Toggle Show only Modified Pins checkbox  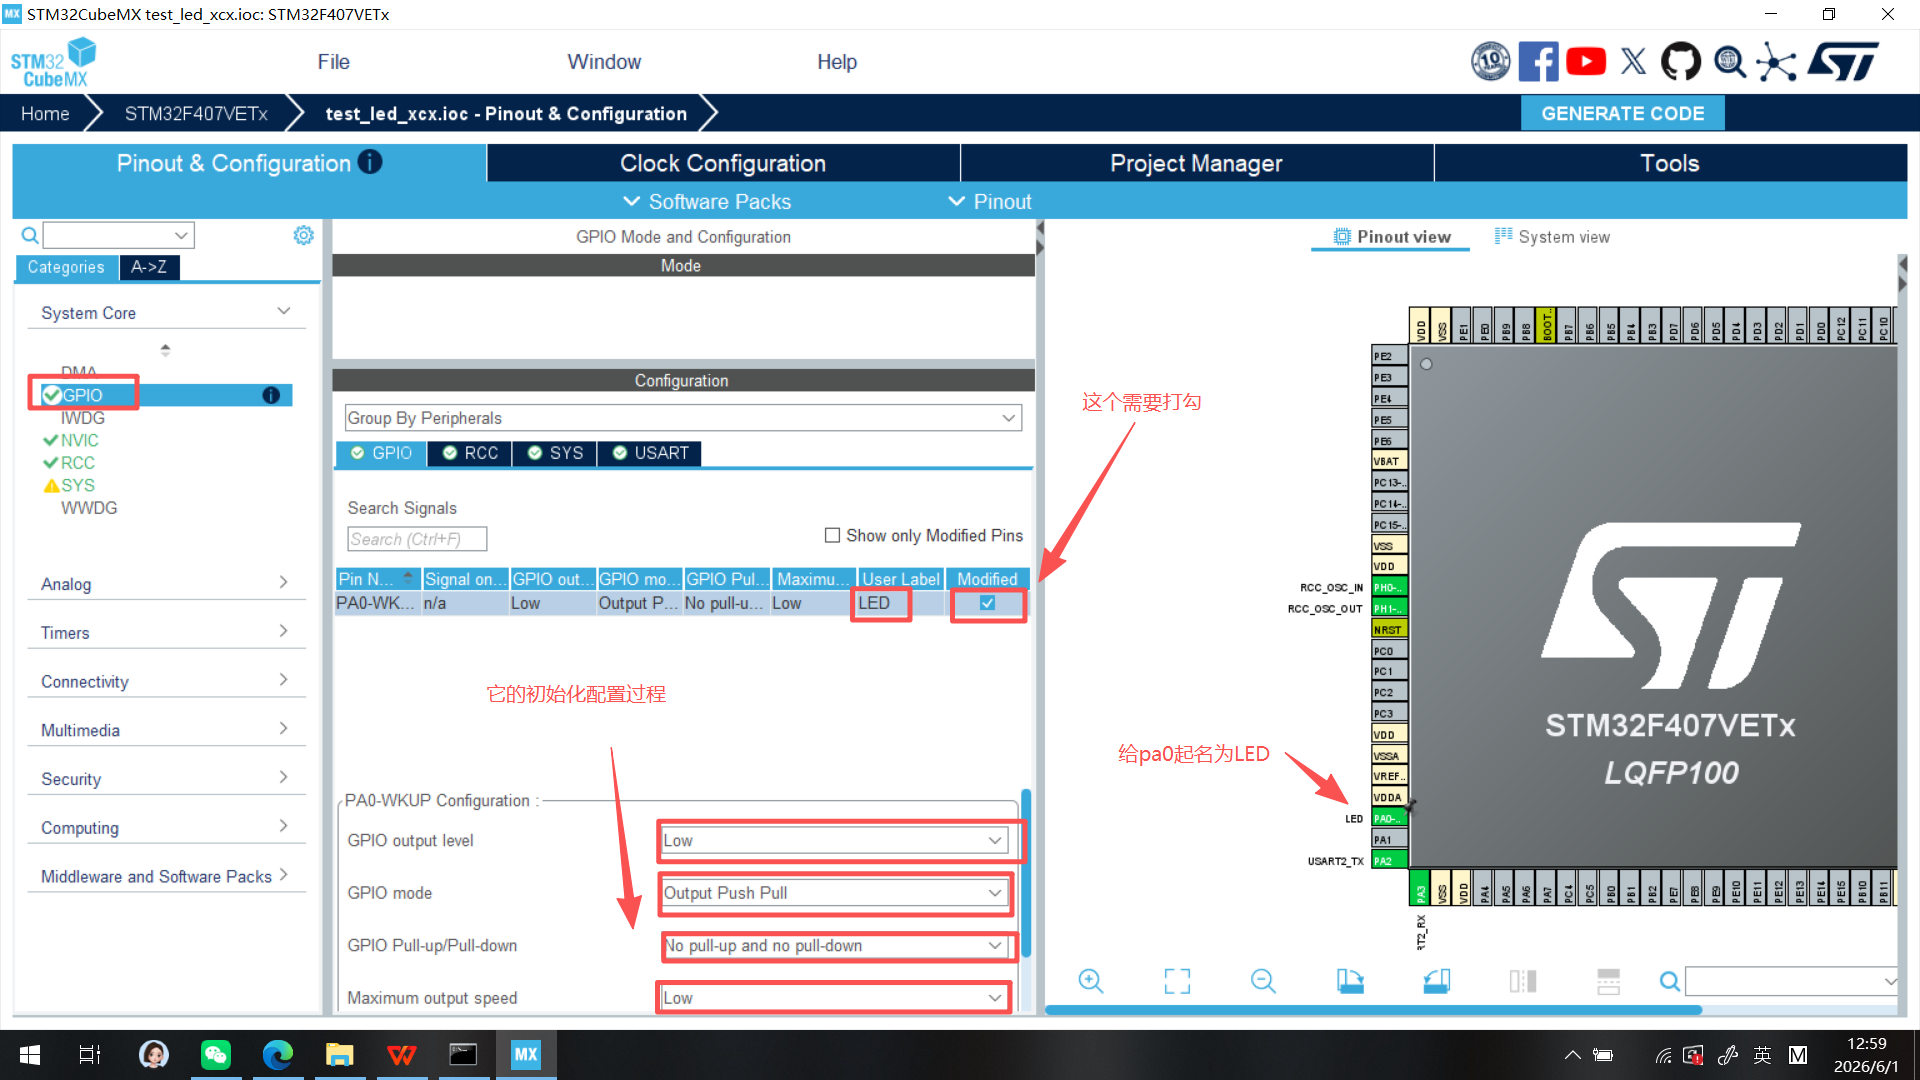832,535
